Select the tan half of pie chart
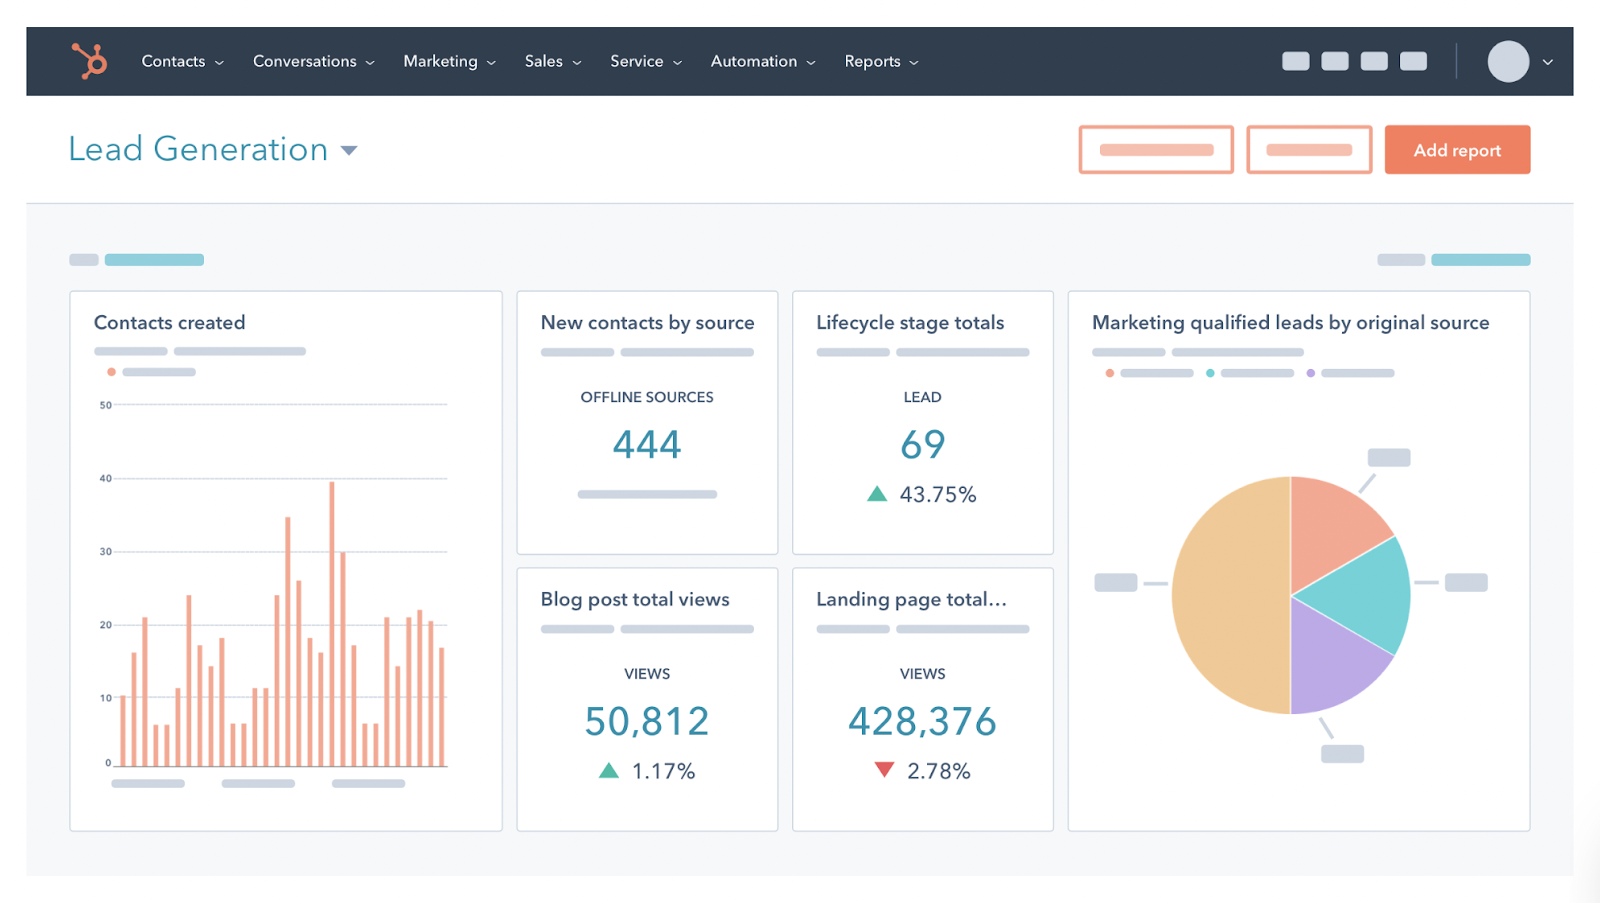 tap(1230, 595)
